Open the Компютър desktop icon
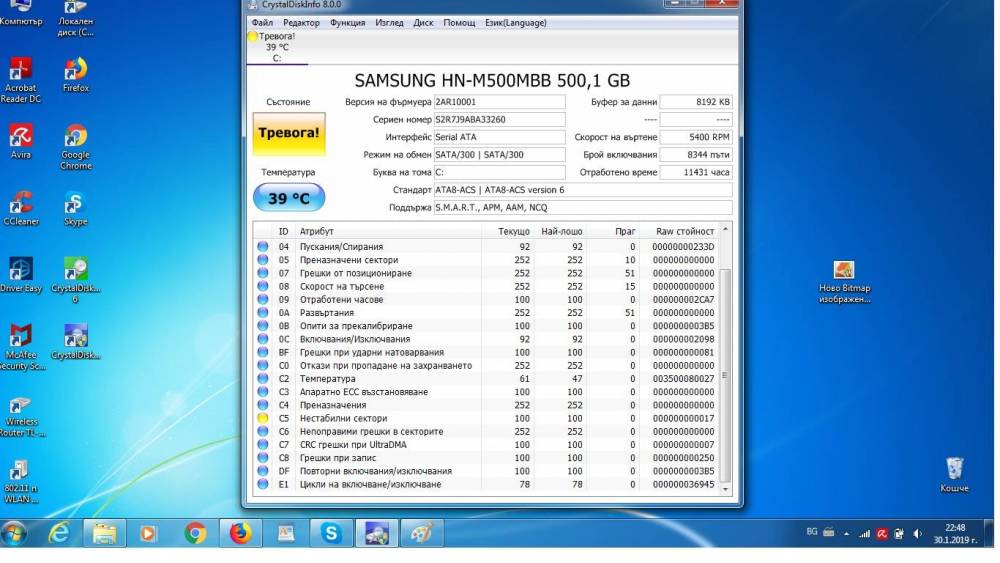The height and width of the screenshot is (563, 1000). pyautogui.click(x=20, y=14)
